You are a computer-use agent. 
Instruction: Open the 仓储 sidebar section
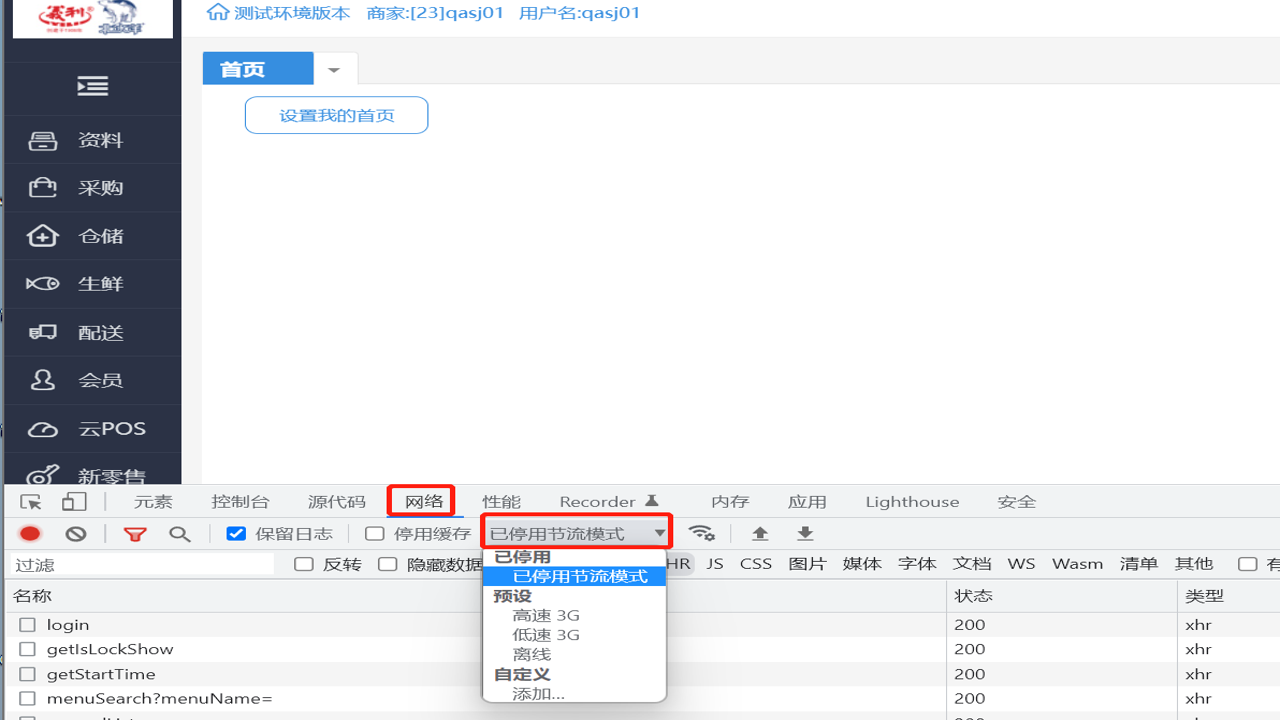(93, 236)
